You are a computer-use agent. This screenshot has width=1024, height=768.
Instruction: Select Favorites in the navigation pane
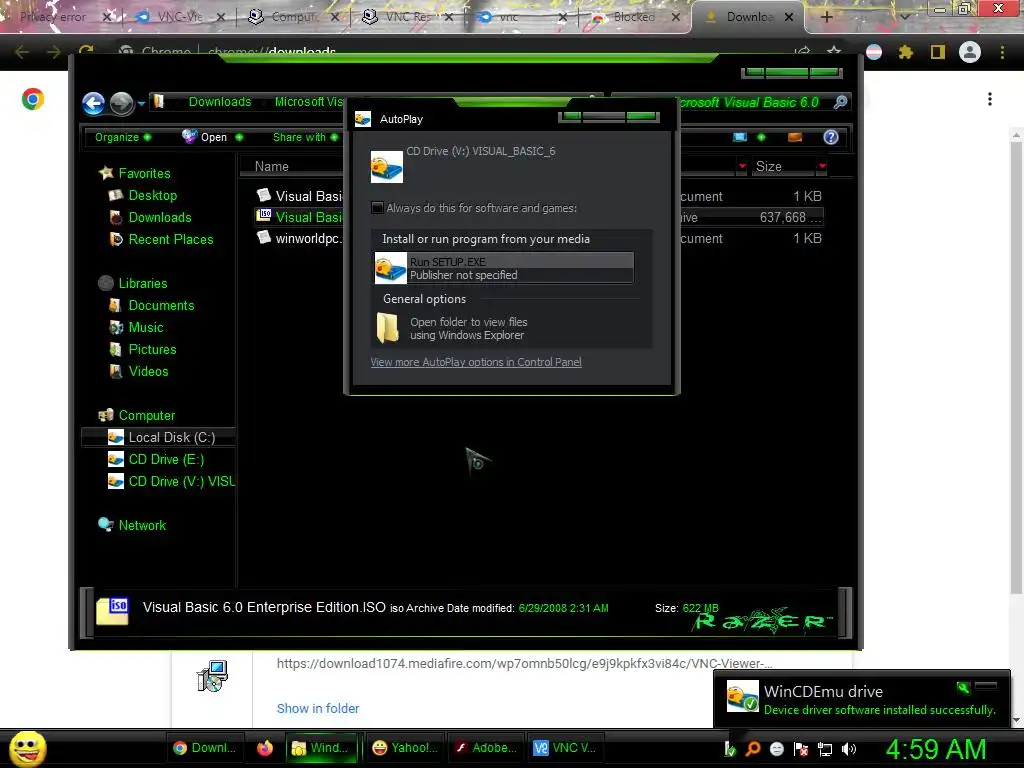click(x=144, y=173)
